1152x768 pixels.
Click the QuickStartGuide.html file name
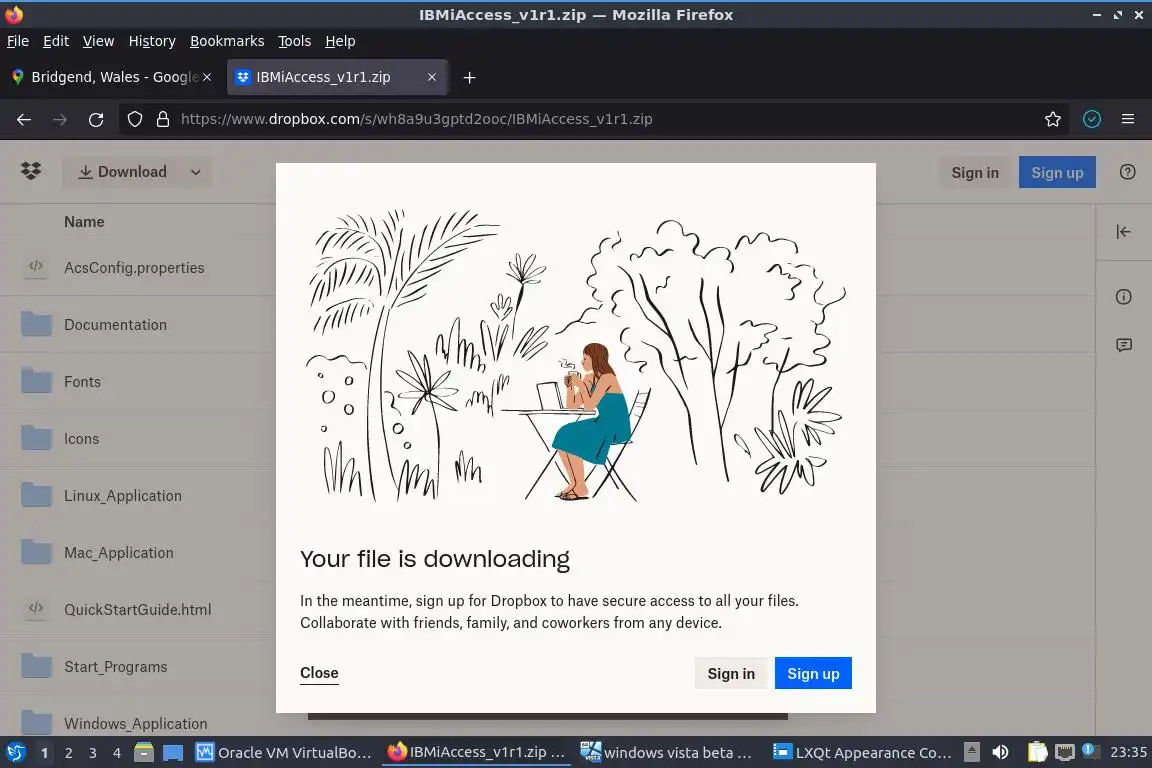pyautogui.click(x=137, y=609)
